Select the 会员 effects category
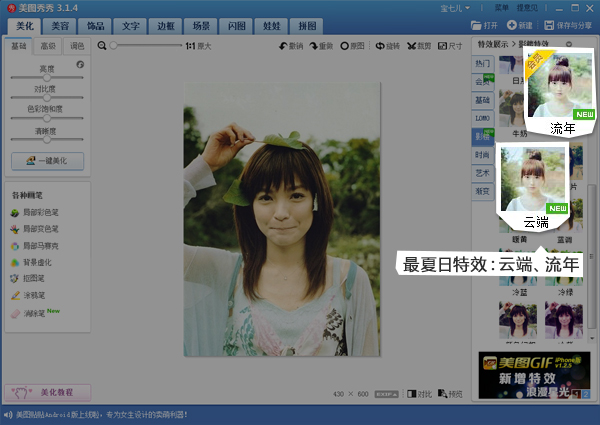 point(483,81)
